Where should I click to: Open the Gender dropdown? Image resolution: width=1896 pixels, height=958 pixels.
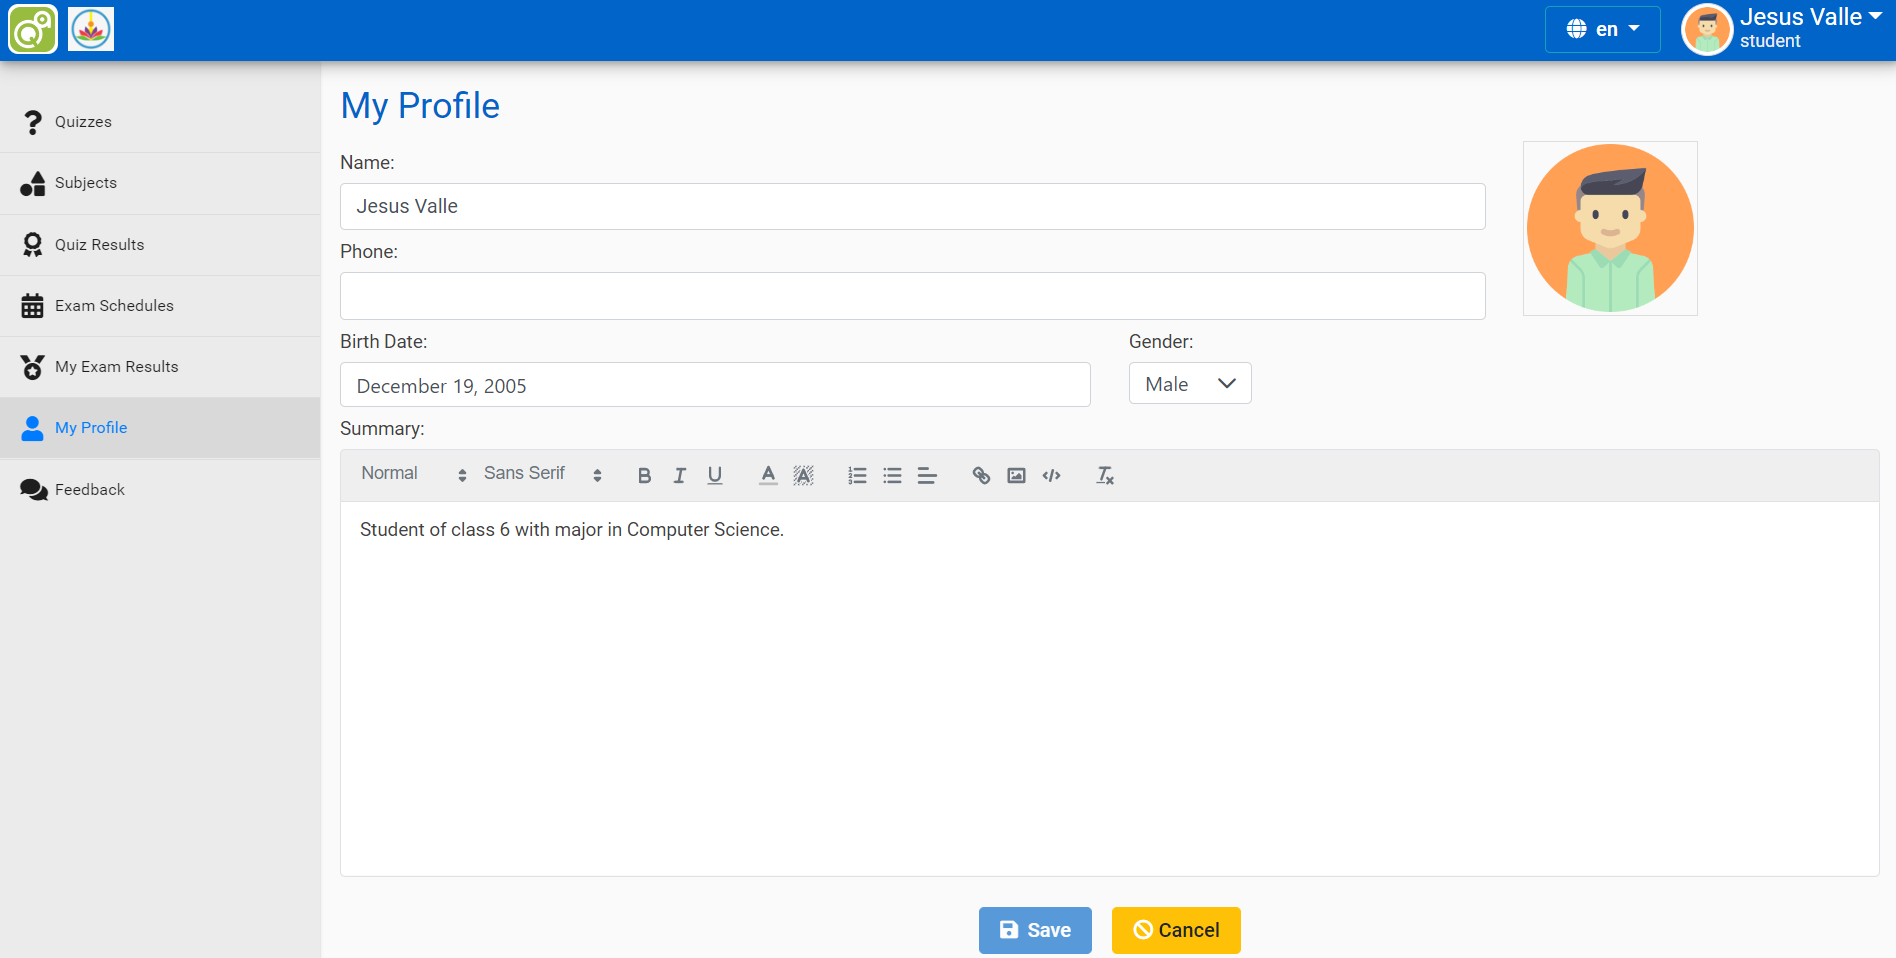(x=1190, y=384)
